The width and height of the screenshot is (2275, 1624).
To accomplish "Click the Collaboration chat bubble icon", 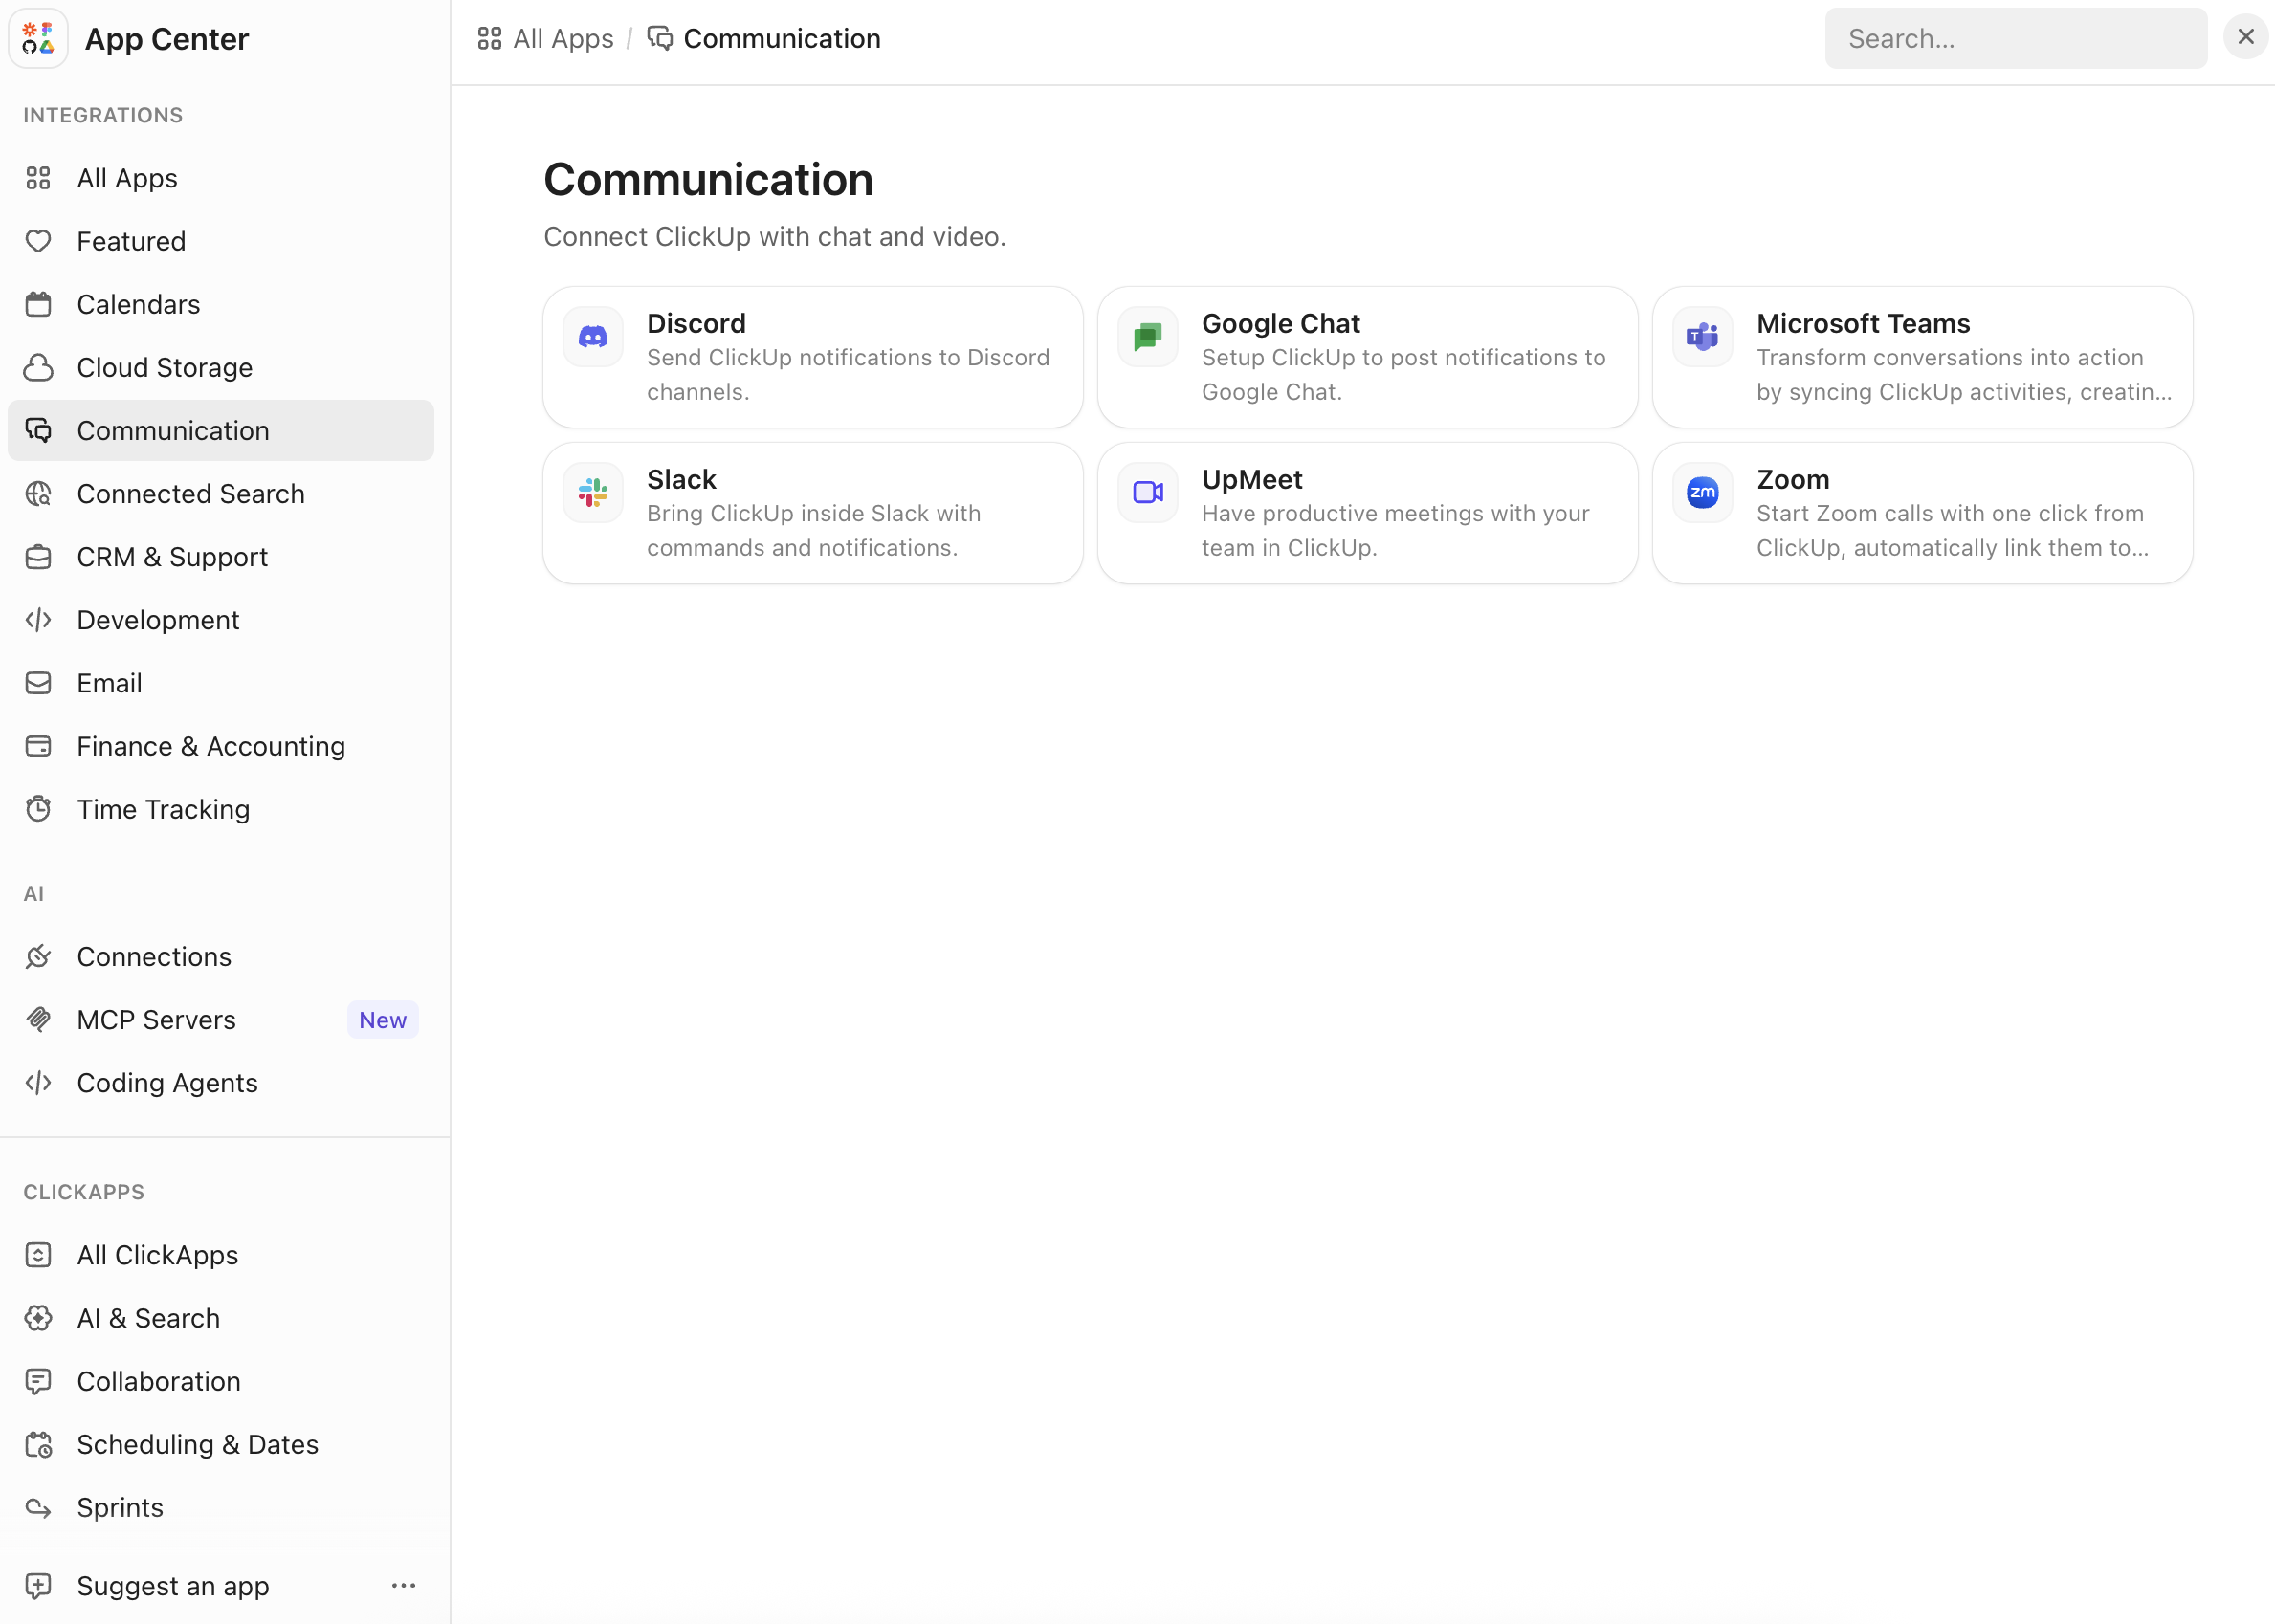I will [x=38, y=1381].
